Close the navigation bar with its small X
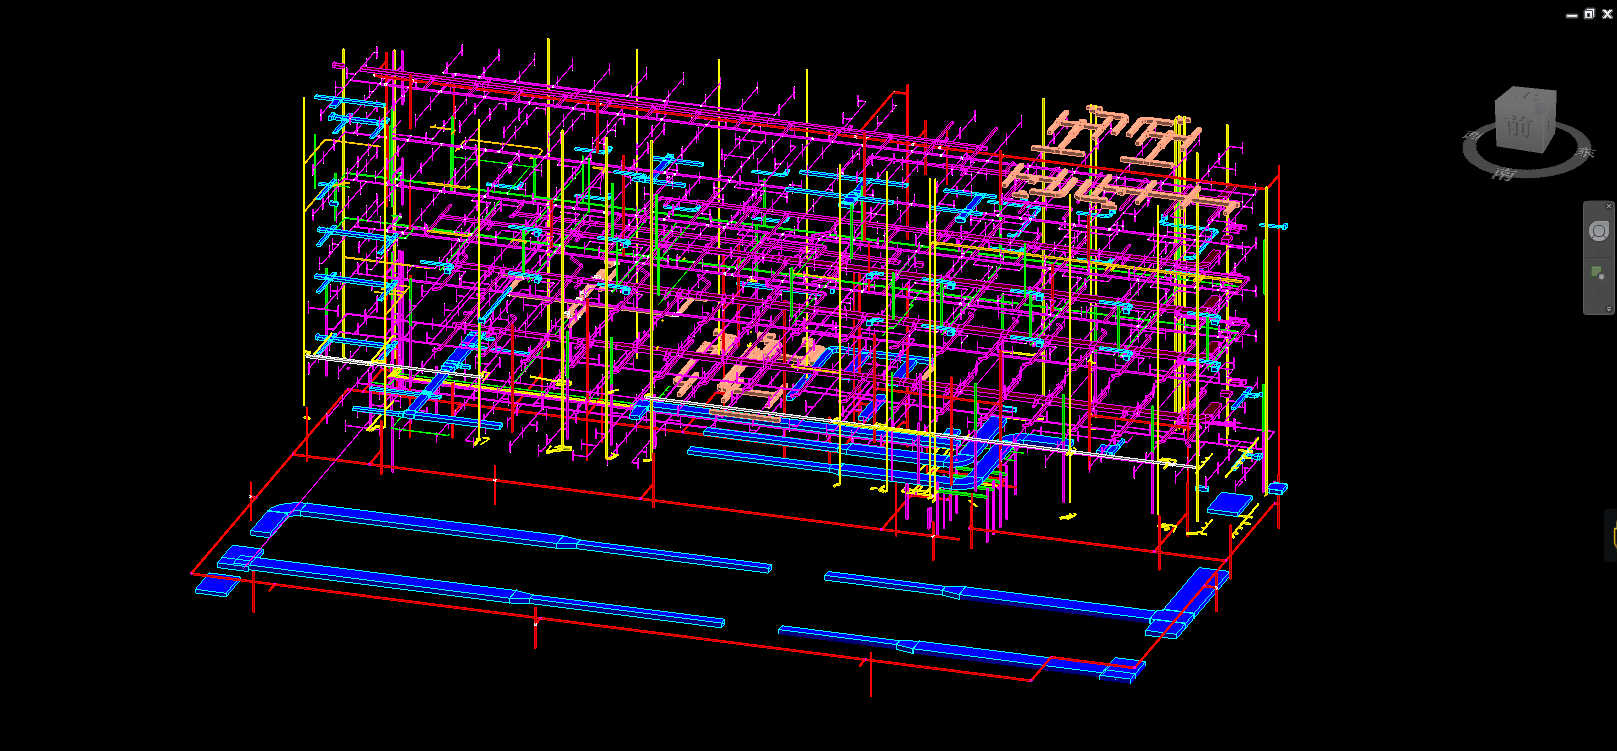 click(x=1609, y=205)
